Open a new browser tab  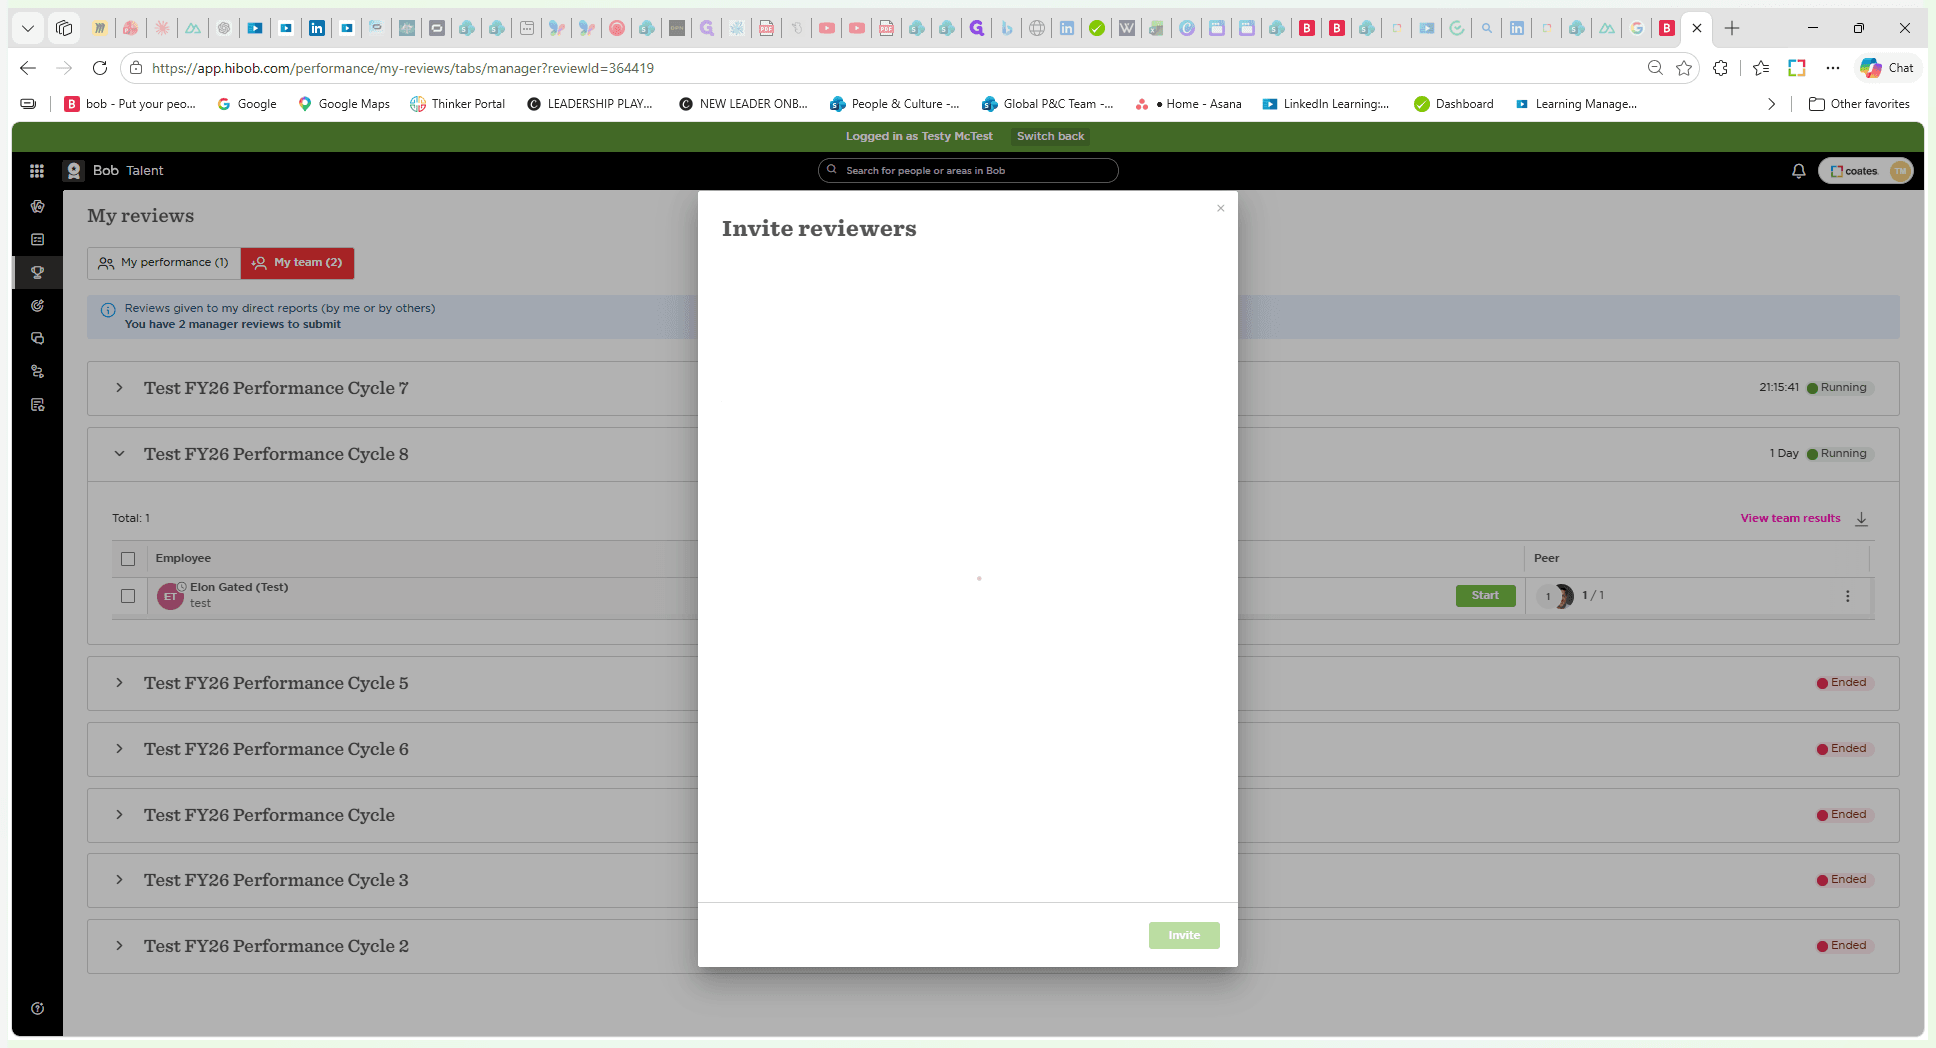click(x=1732, y=28)
